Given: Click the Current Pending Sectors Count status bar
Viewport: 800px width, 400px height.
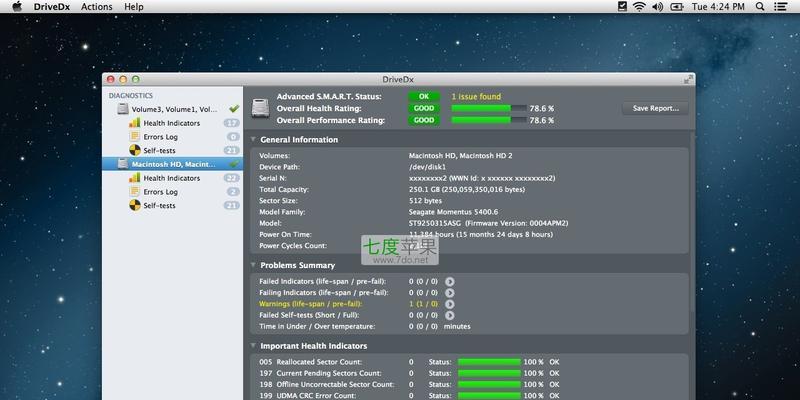Looking at the screenshot, I should 489,373.
